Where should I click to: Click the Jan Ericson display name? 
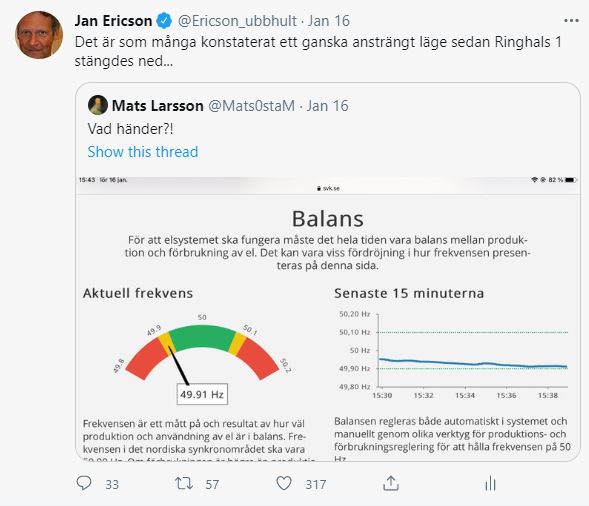pyautogui.click(x=113, y=21)
